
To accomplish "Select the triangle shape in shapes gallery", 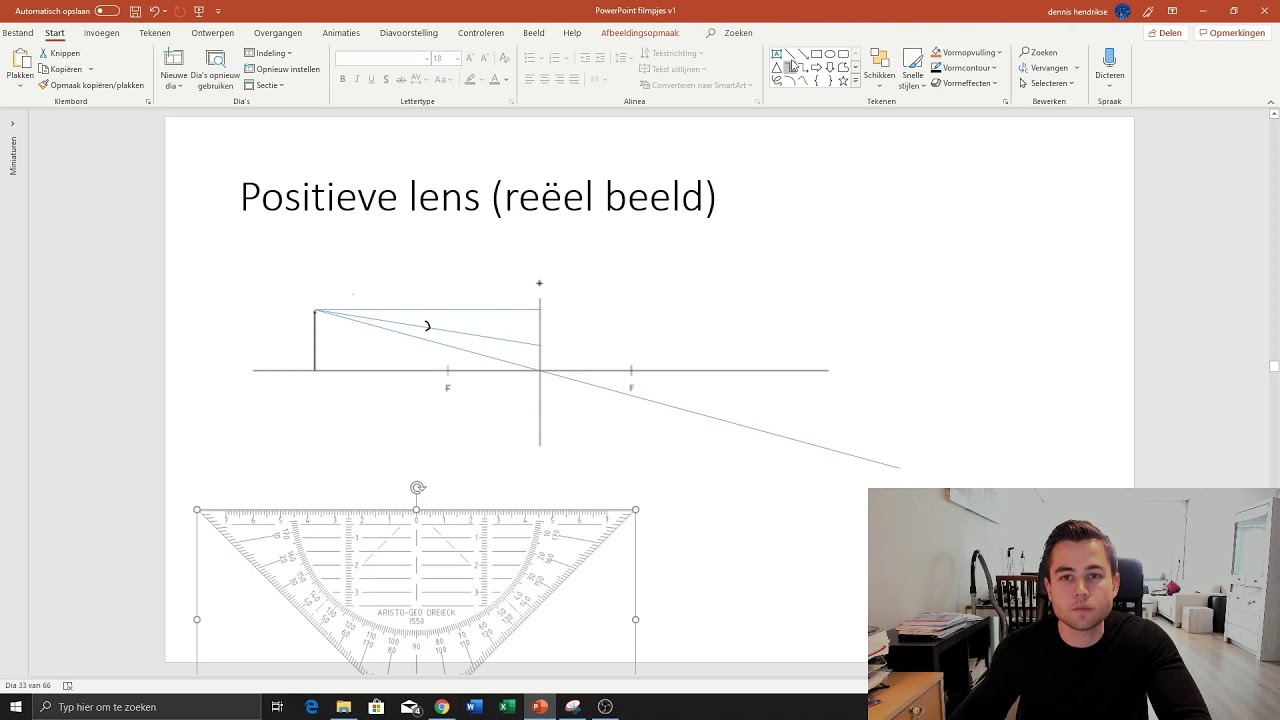I will pos(776,68).
